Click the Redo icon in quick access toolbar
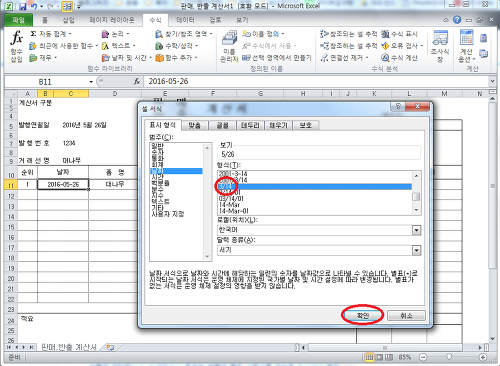500x366 pixels. click(50, 6)
